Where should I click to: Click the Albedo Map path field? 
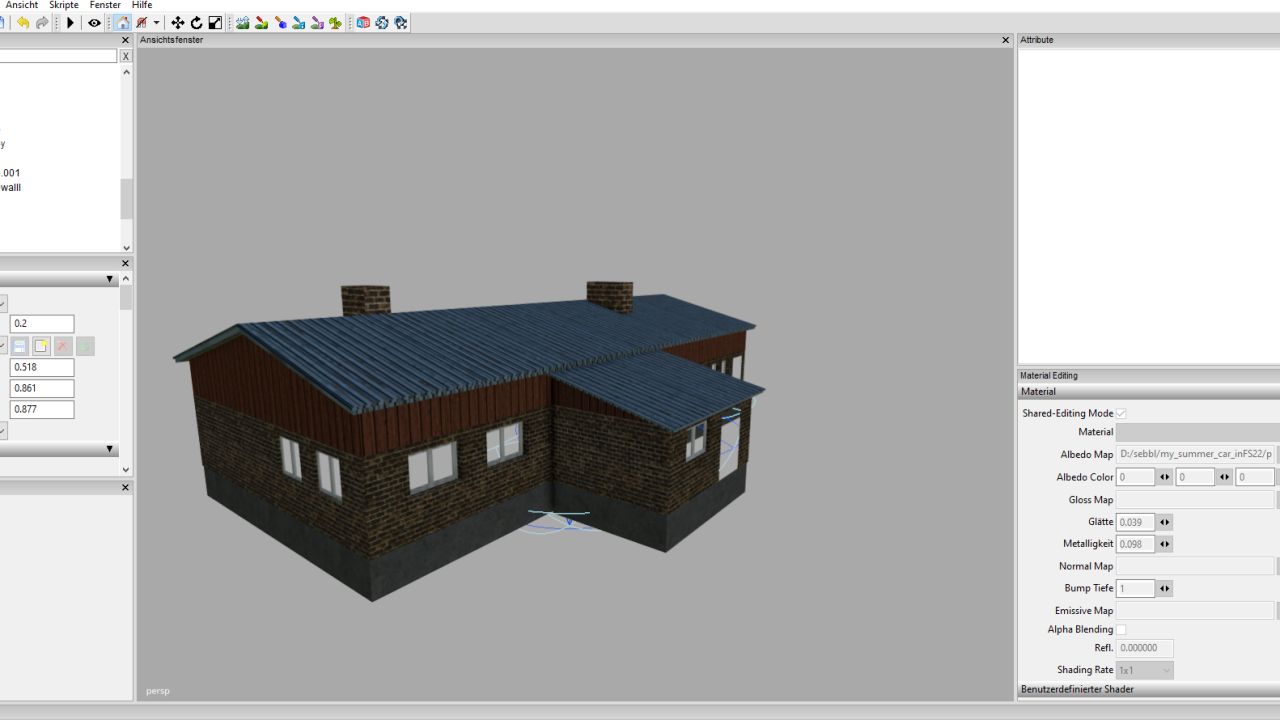(x=1196, y=454)
